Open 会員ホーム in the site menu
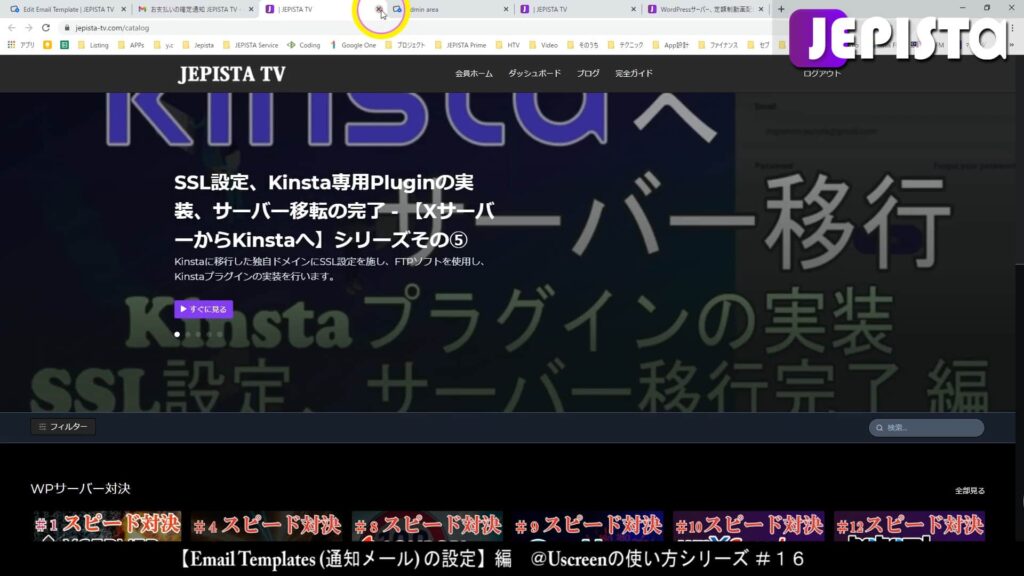This screenshot has height=576, width=1024. click(474, 74)
